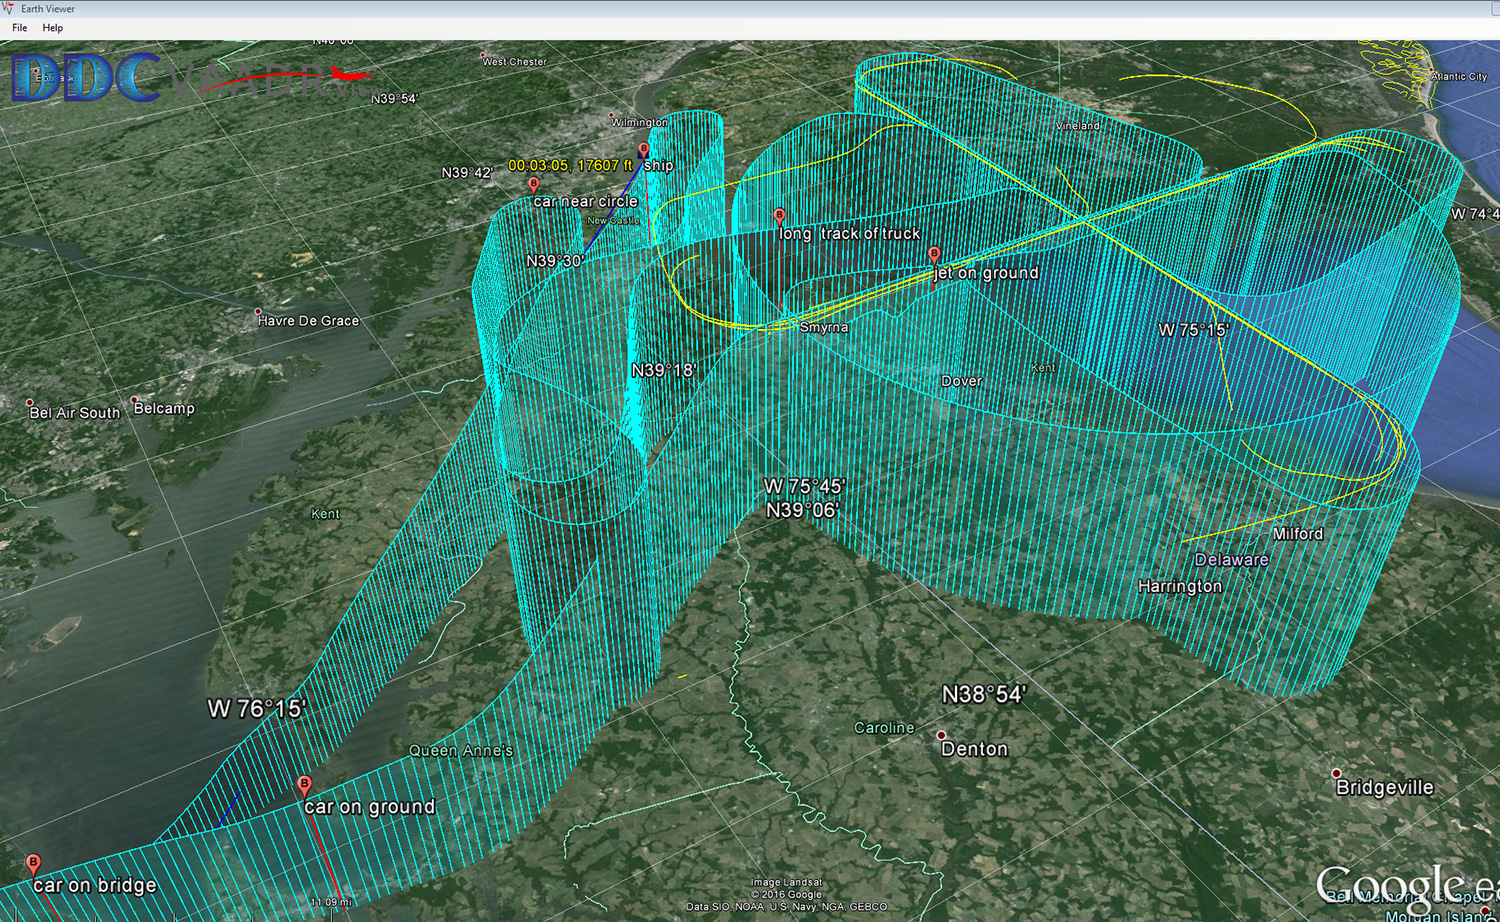Click the yellow '00:03:05, 17607 ft' label
The width and height of the screenshot is (1500, 922).
point(570,166)
